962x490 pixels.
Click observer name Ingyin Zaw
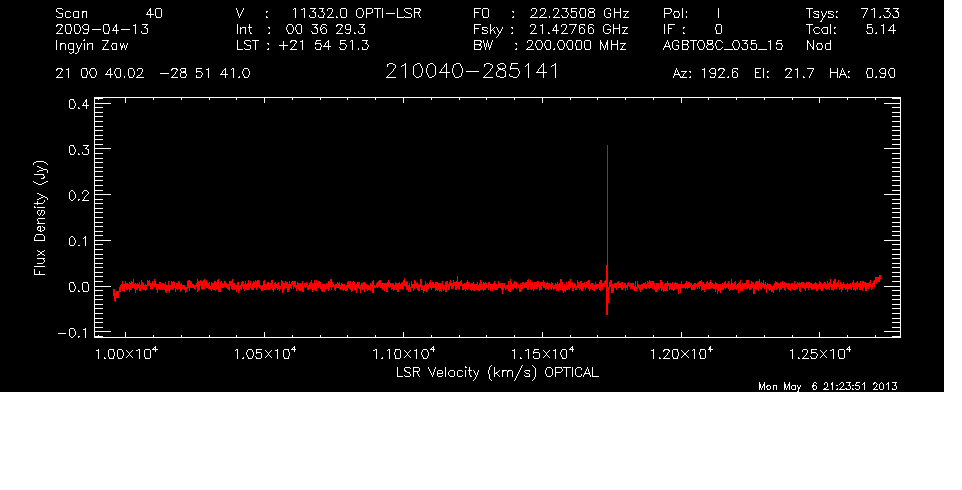coord(92,46)
